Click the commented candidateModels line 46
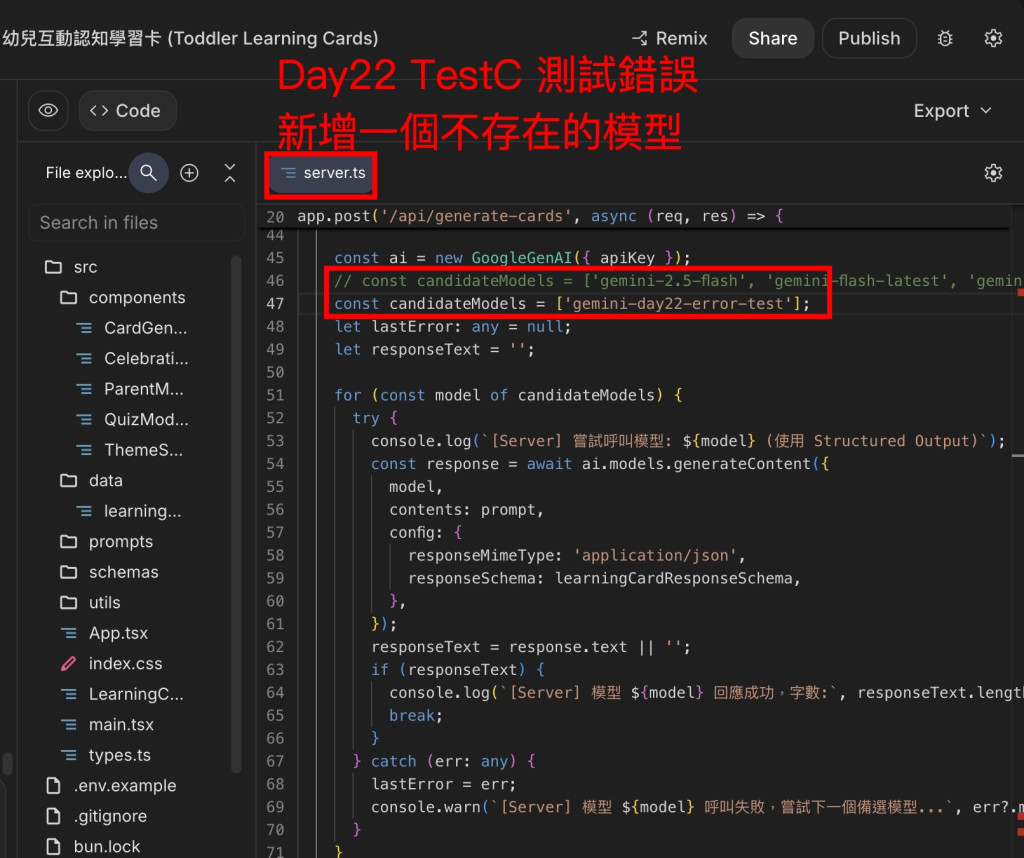The image size is (1024, 858). (x=678, y=281)
